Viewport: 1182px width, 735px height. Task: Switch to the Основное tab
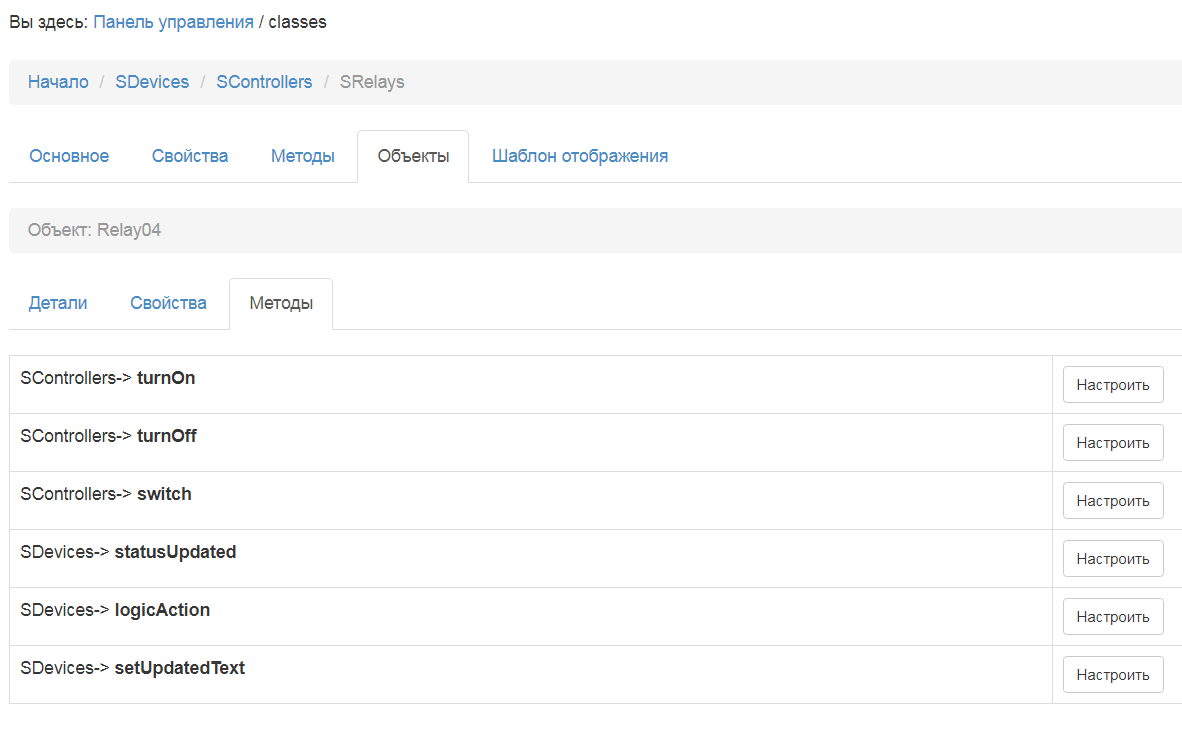(69, 156)
